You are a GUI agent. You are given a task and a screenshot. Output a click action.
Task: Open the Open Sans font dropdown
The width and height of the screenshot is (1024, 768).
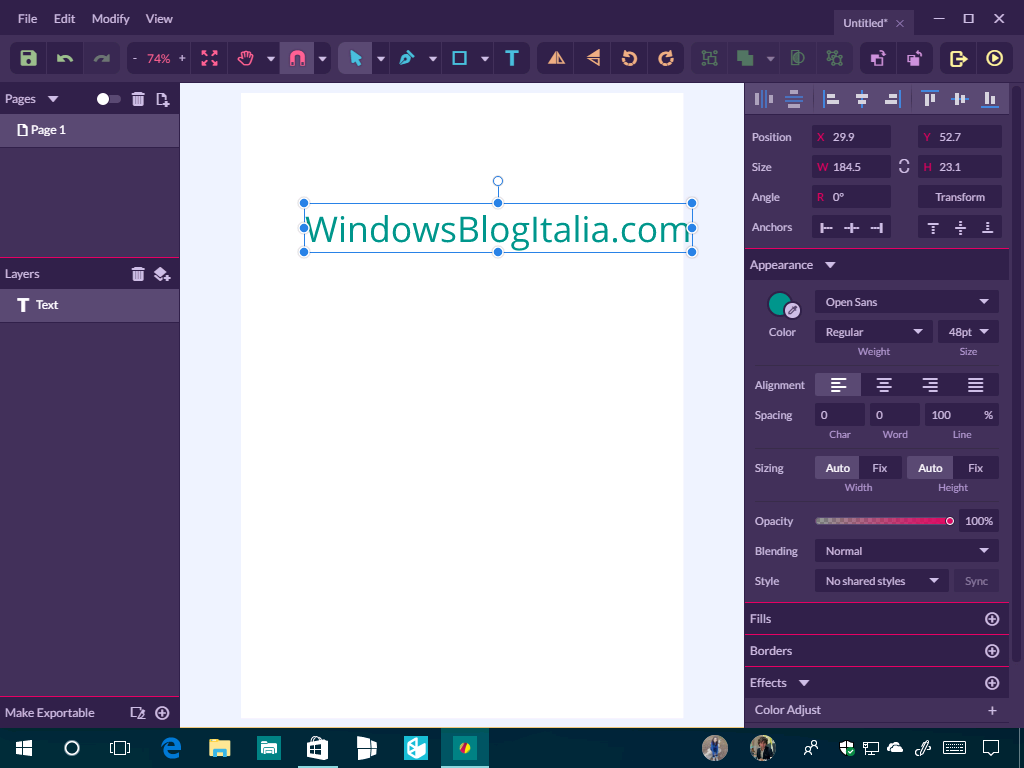click(906, 302)
